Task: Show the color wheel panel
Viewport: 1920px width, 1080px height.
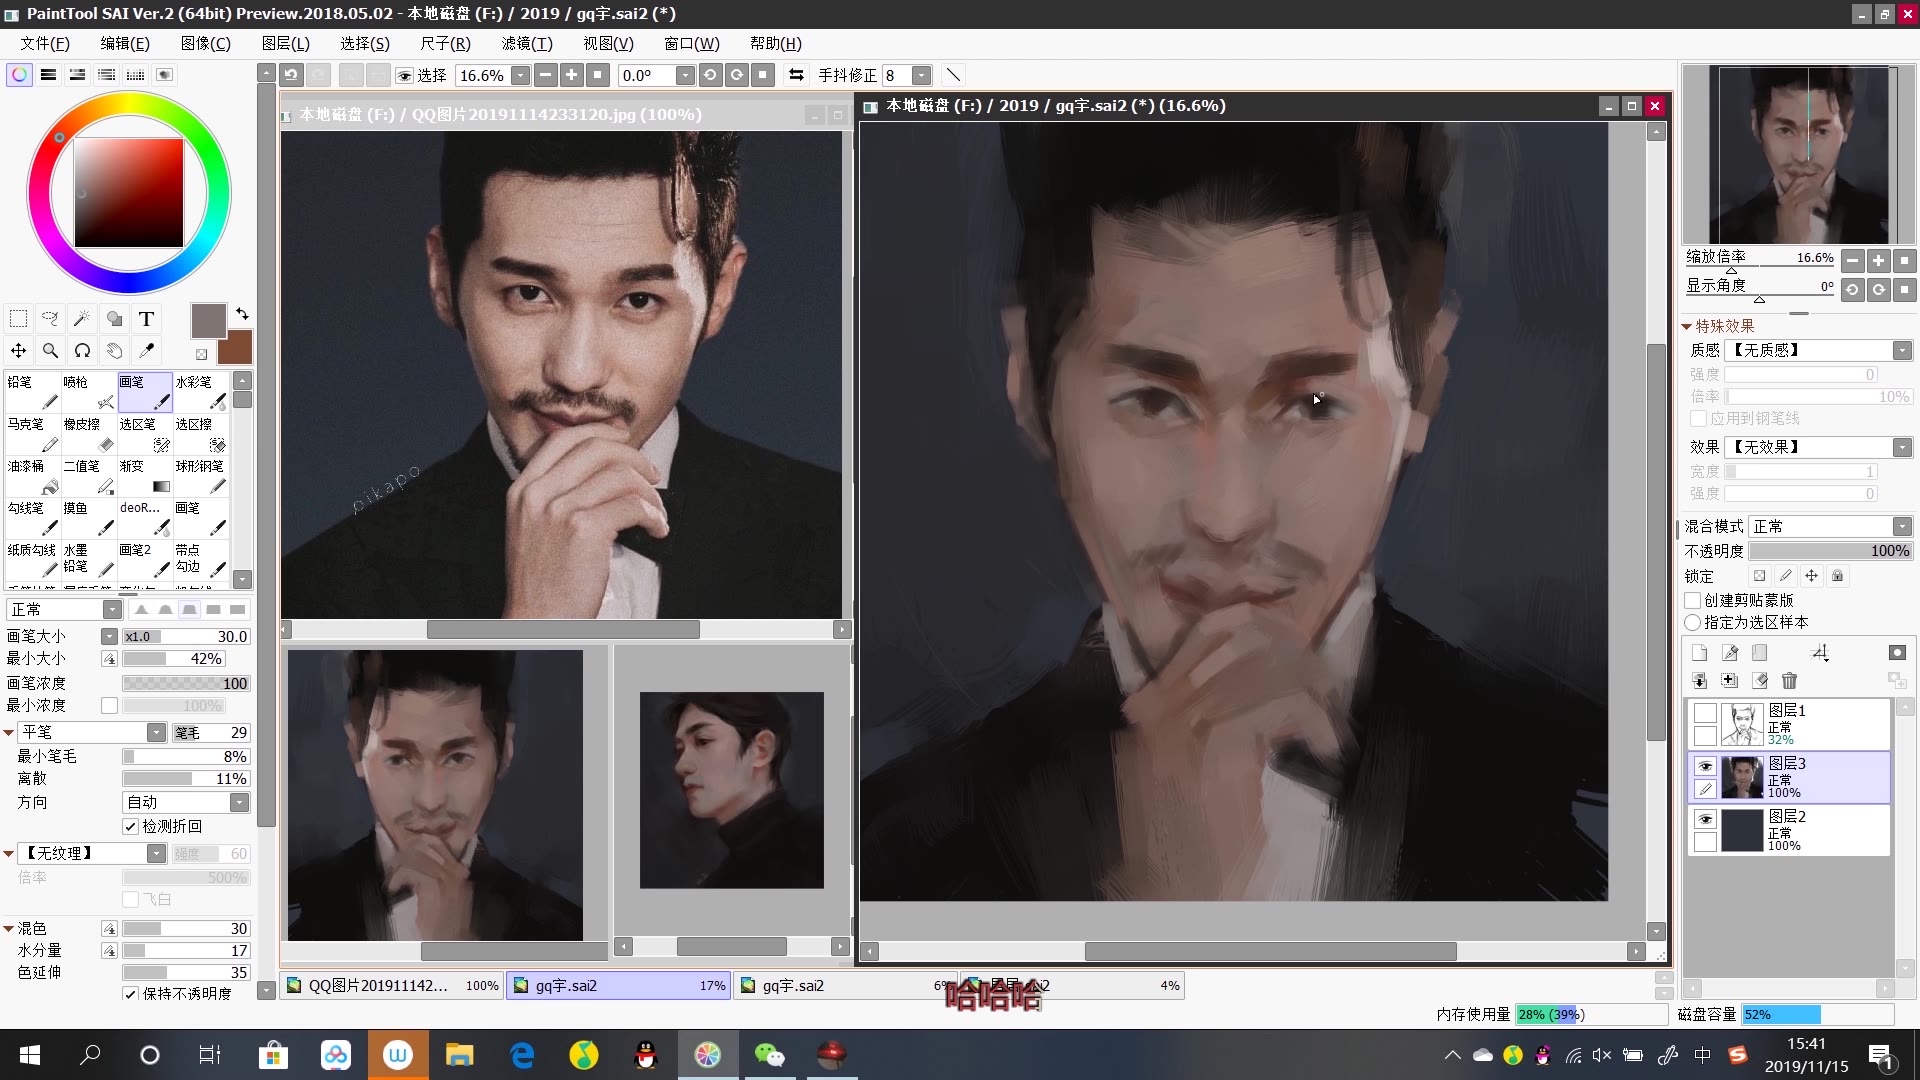Action: (x=19, y=75)
